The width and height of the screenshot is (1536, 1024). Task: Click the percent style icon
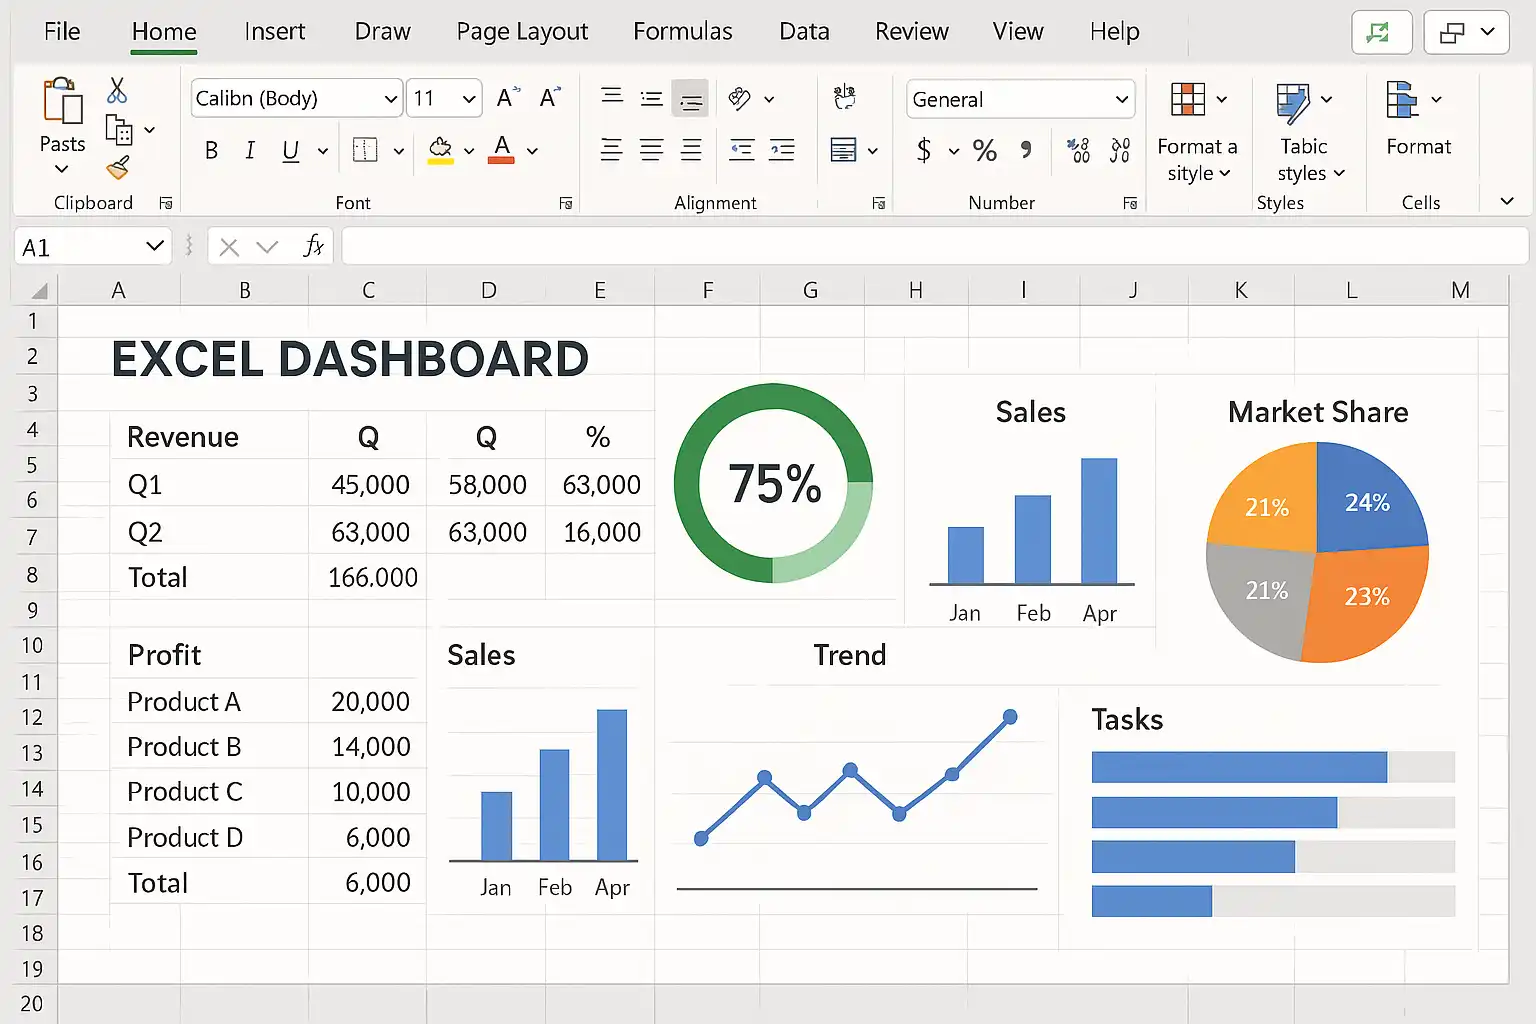[x=985, y=151]
